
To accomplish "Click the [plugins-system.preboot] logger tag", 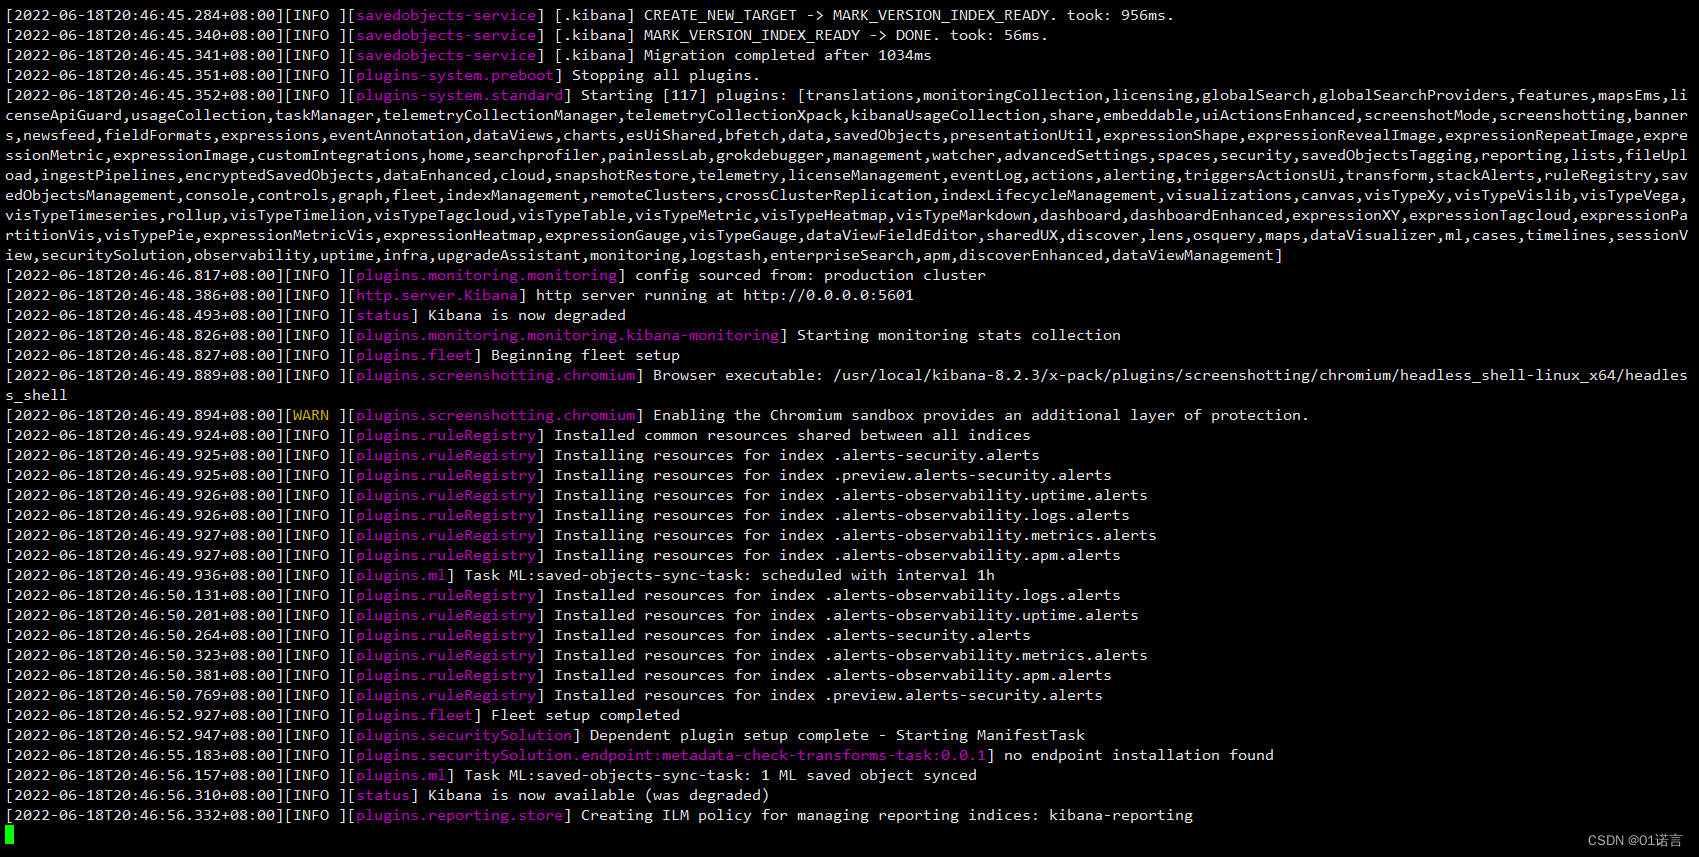I will 455,75.
